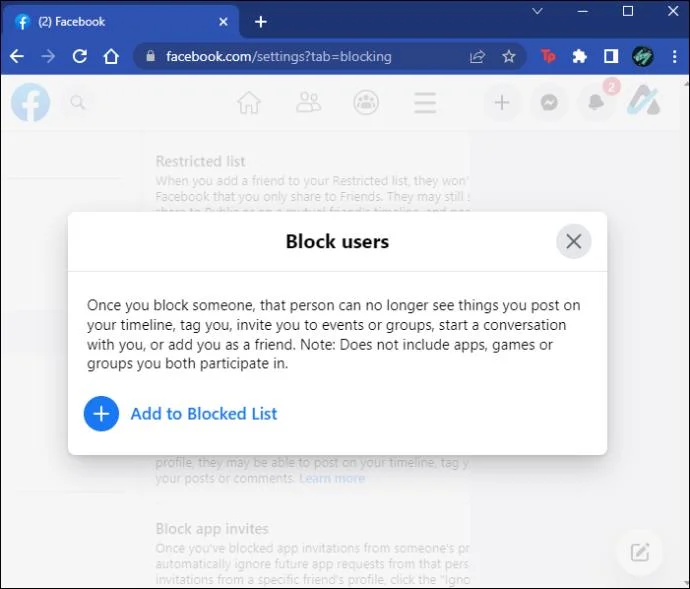Go to Facebook Home feed
The width and height of the screenshot is (690, 589).
[x=249, y=102]
